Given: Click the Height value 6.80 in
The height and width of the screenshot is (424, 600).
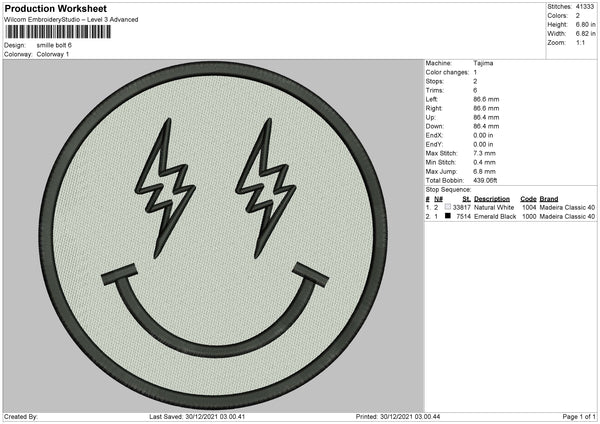Looking at the screenshot, I should point(585,24).
